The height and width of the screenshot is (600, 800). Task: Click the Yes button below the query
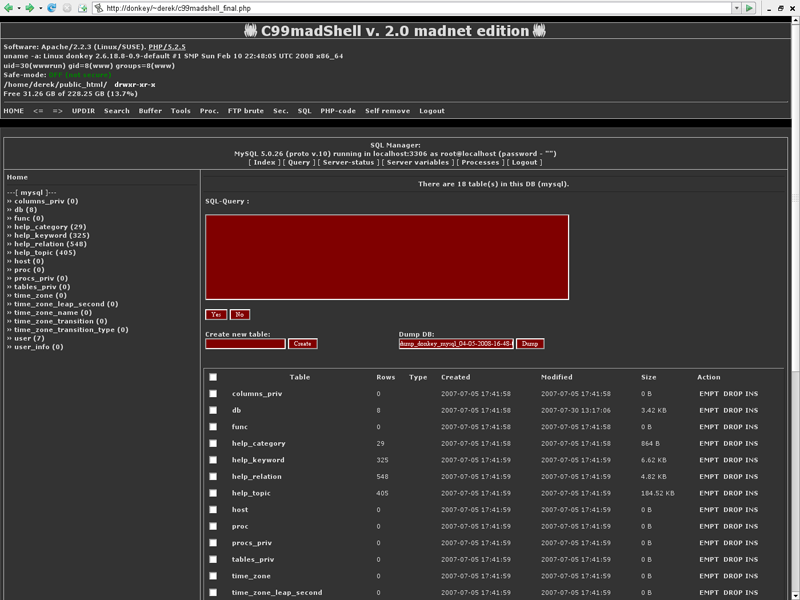(x=216, y=314)
